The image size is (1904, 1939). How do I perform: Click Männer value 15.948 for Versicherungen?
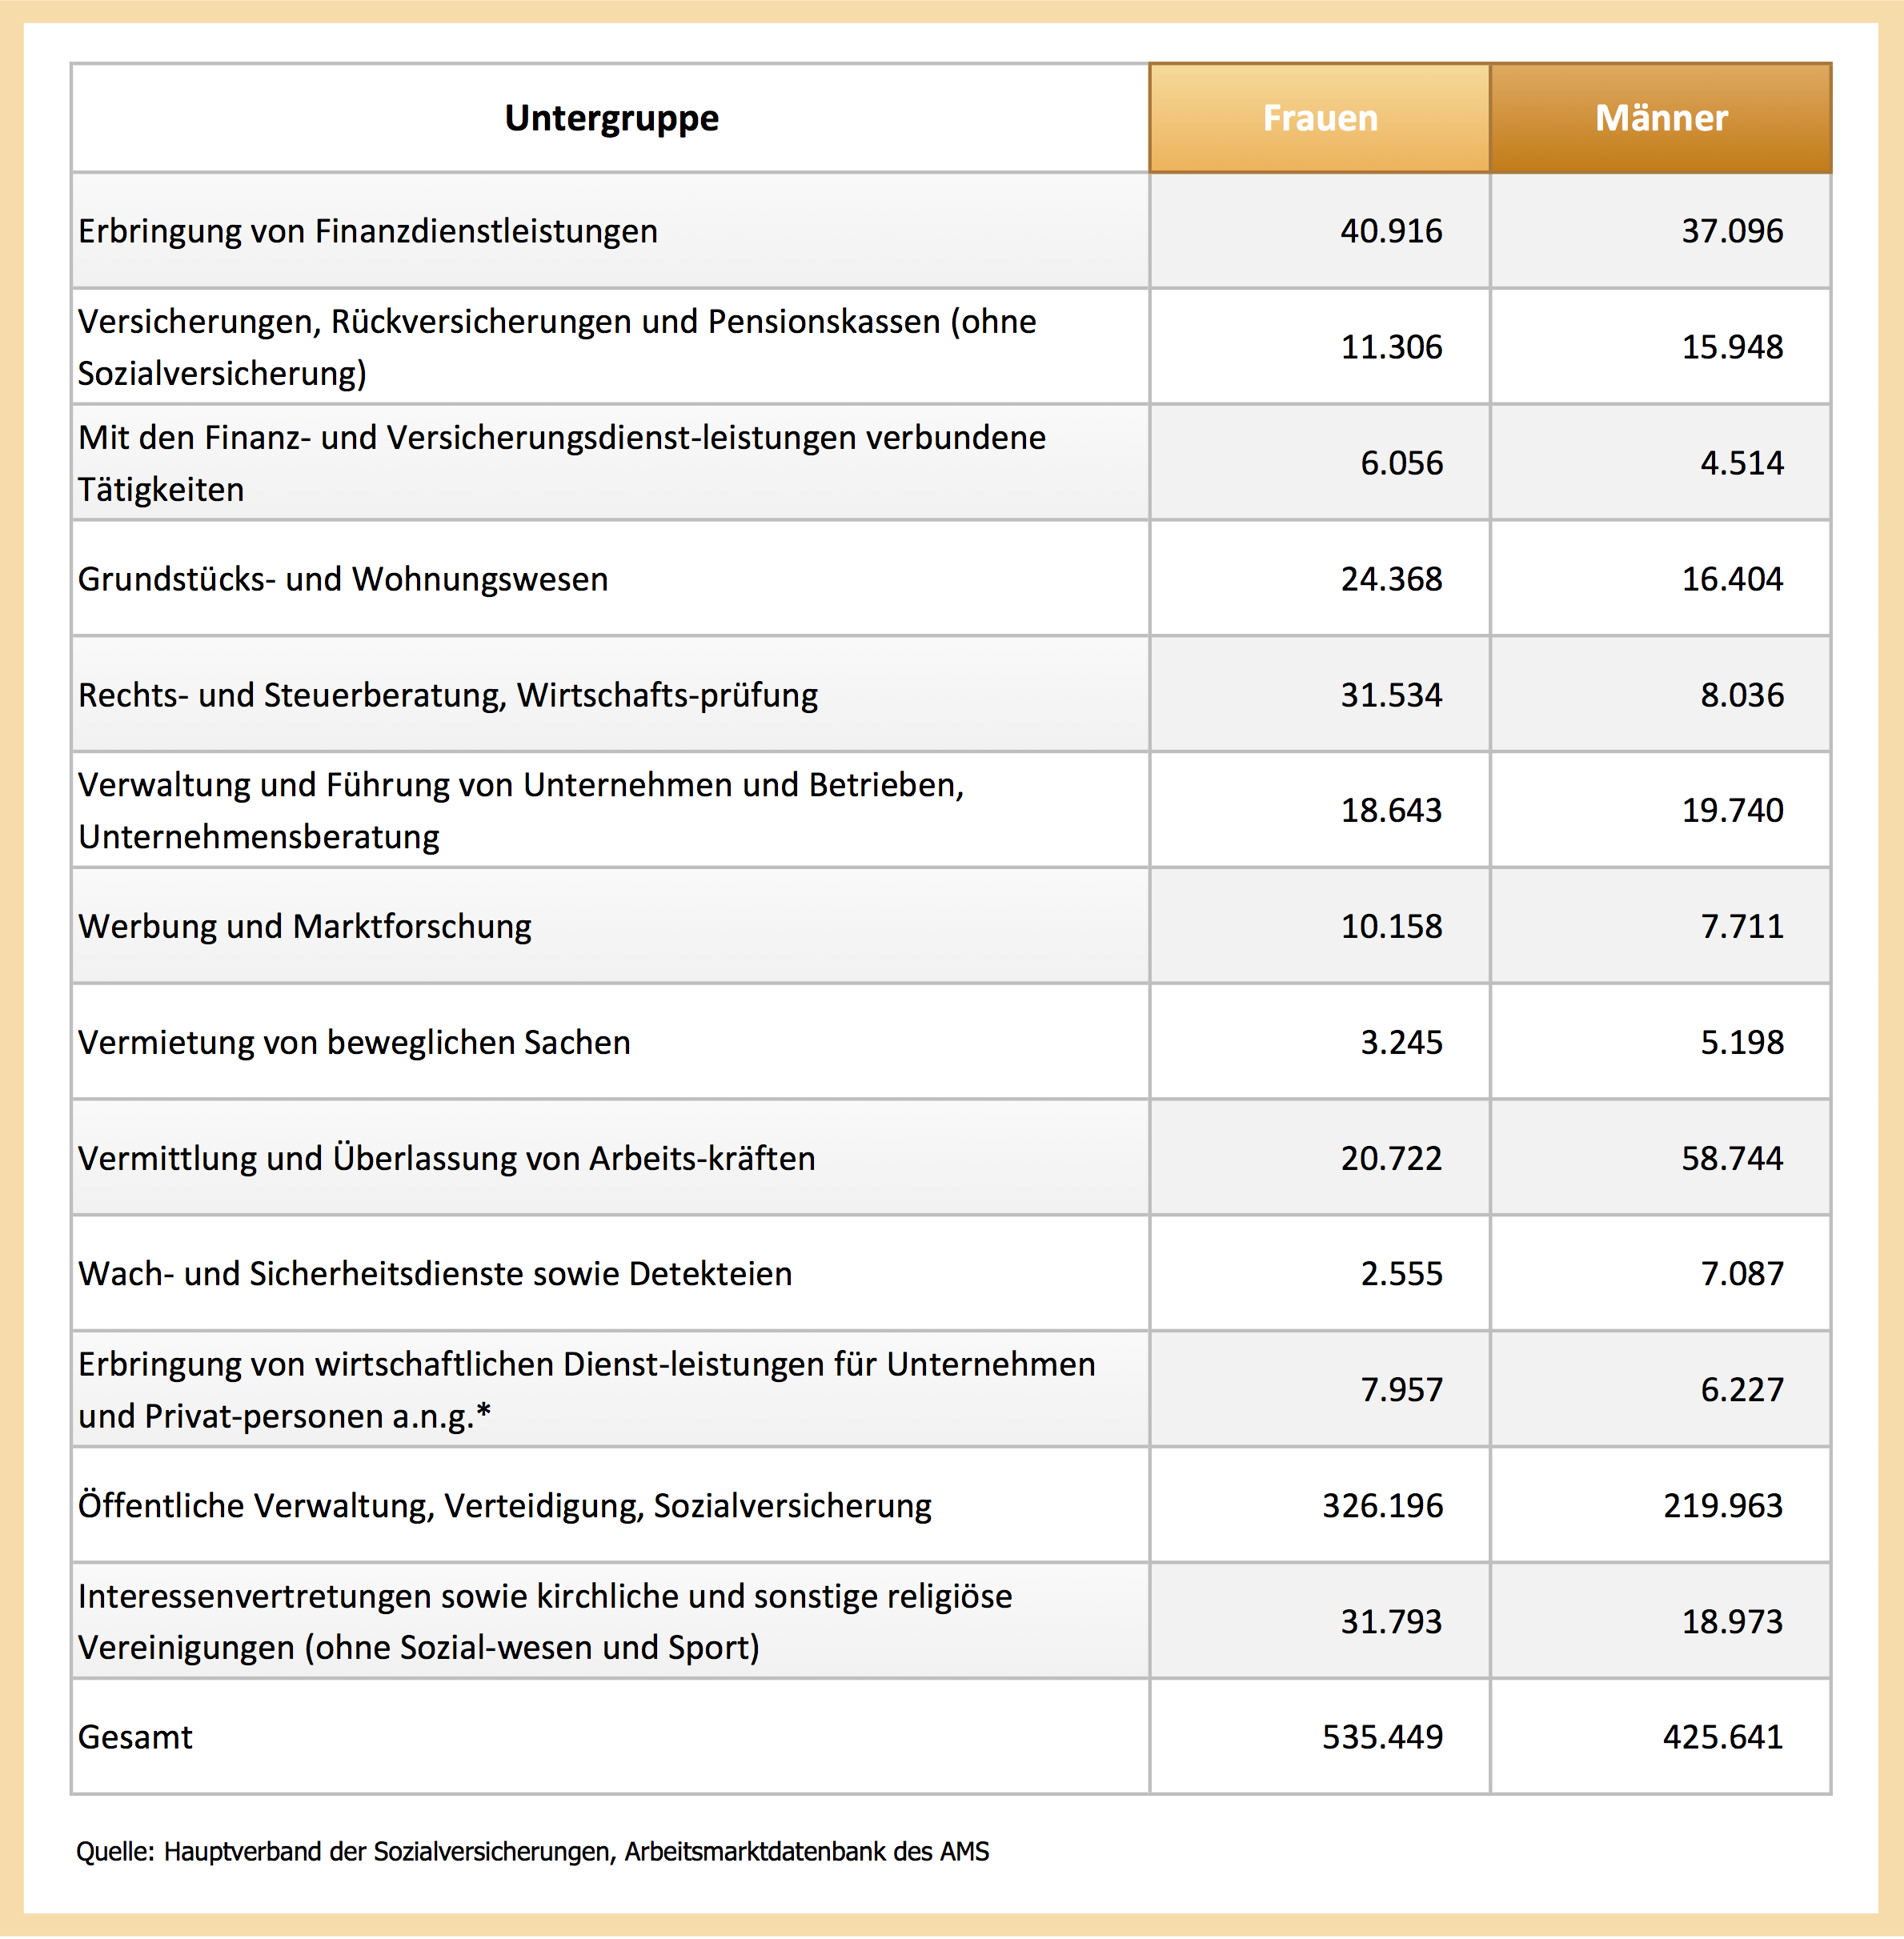pyautogui.click(x=1732, y=347)
